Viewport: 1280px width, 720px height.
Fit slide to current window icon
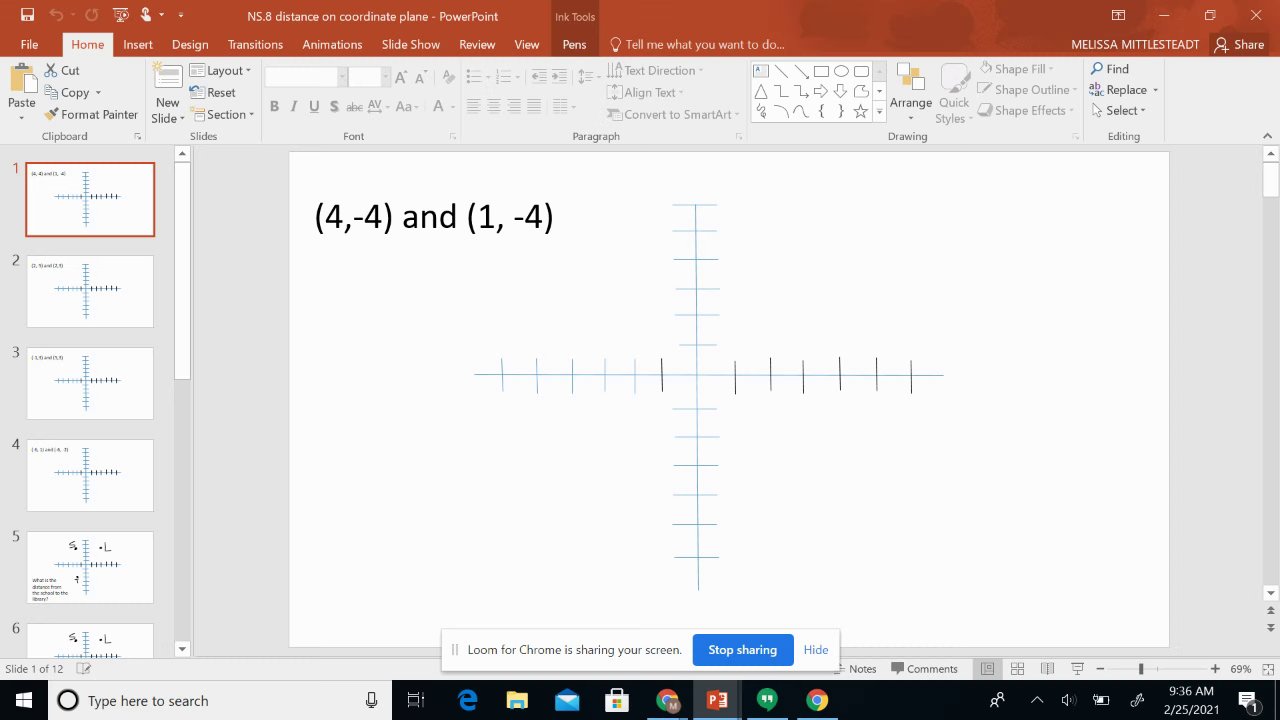[1267, 669]
